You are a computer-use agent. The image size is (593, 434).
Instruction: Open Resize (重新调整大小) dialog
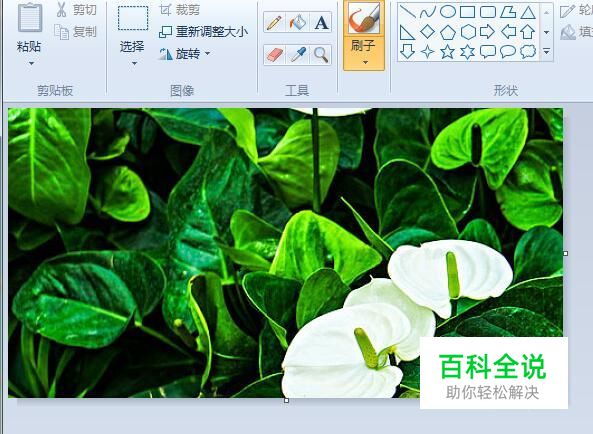pos(203,32)
